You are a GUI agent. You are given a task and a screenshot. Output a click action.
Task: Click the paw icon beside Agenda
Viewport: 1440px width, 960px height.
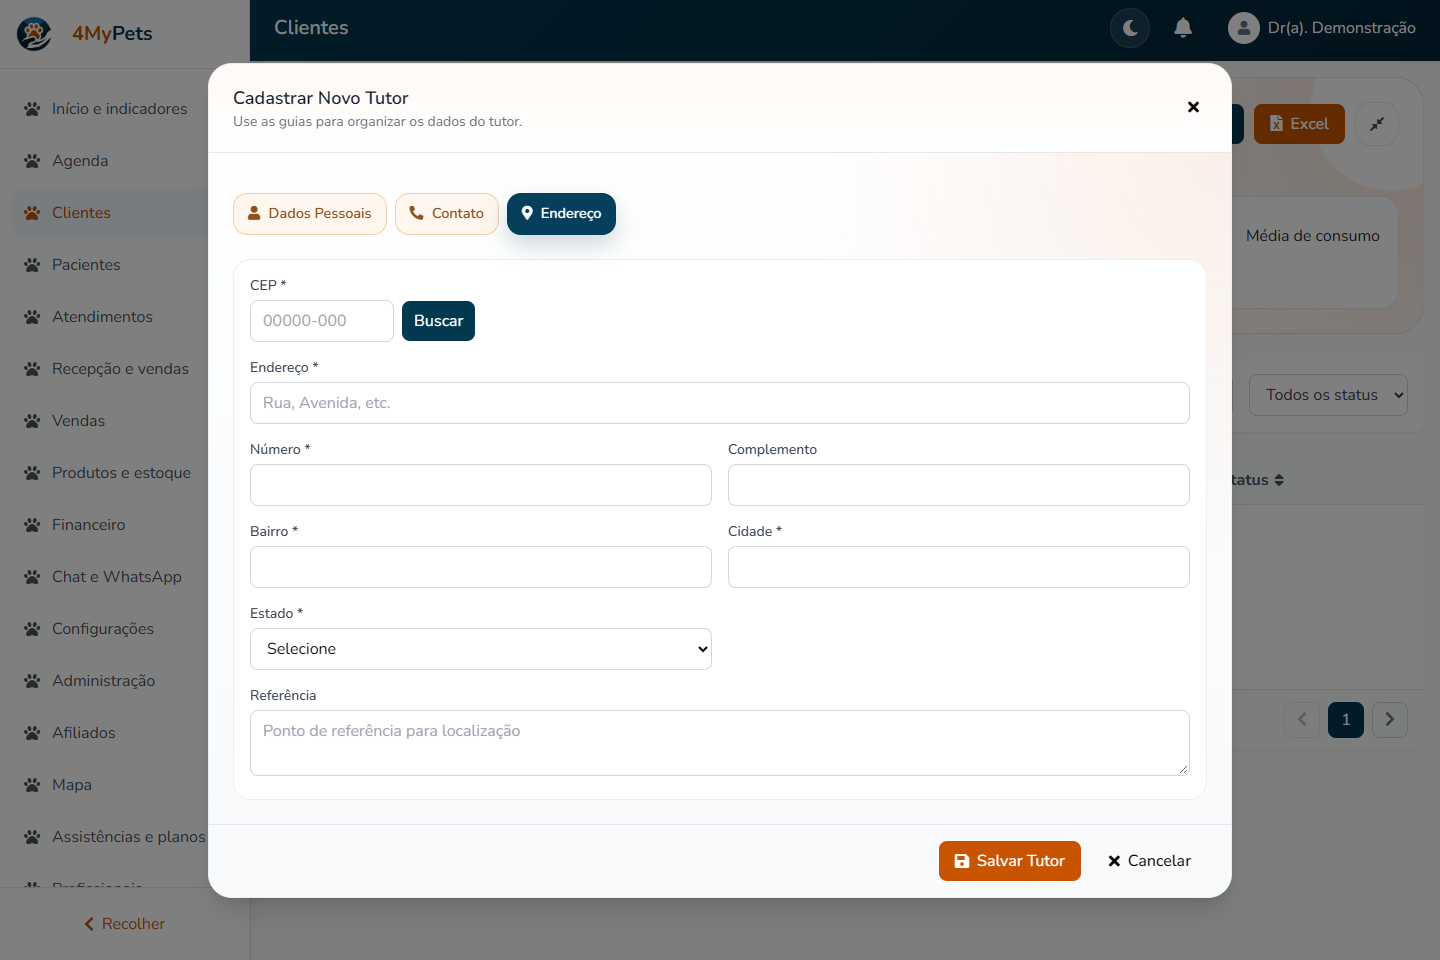click(x=32, y=161)
